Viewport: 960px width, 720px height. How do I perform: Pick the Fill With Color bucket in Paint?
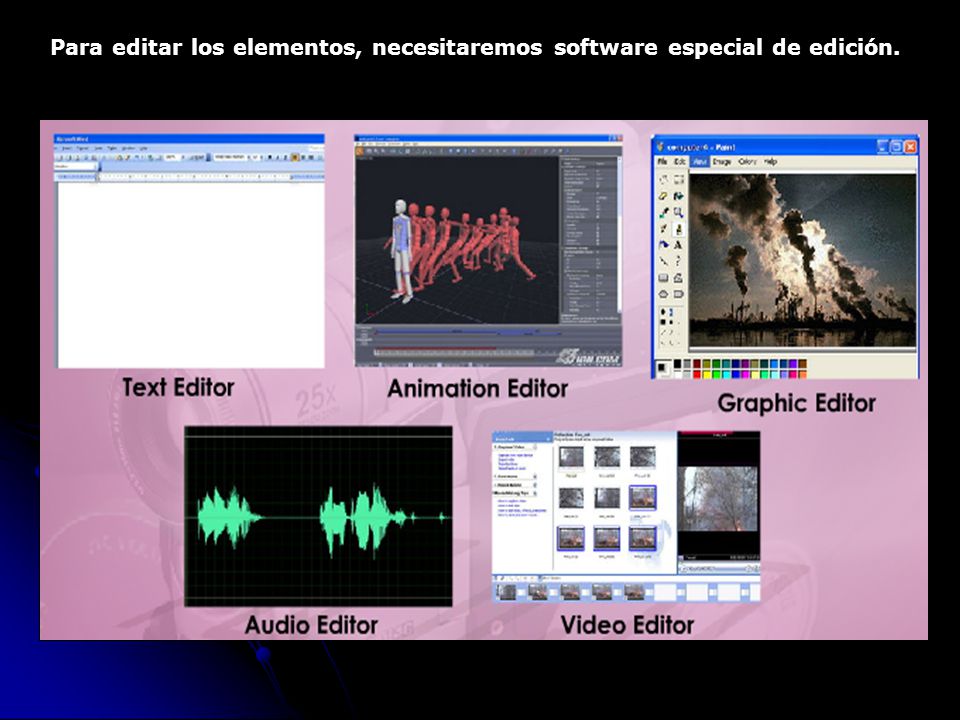click(678, 196)
